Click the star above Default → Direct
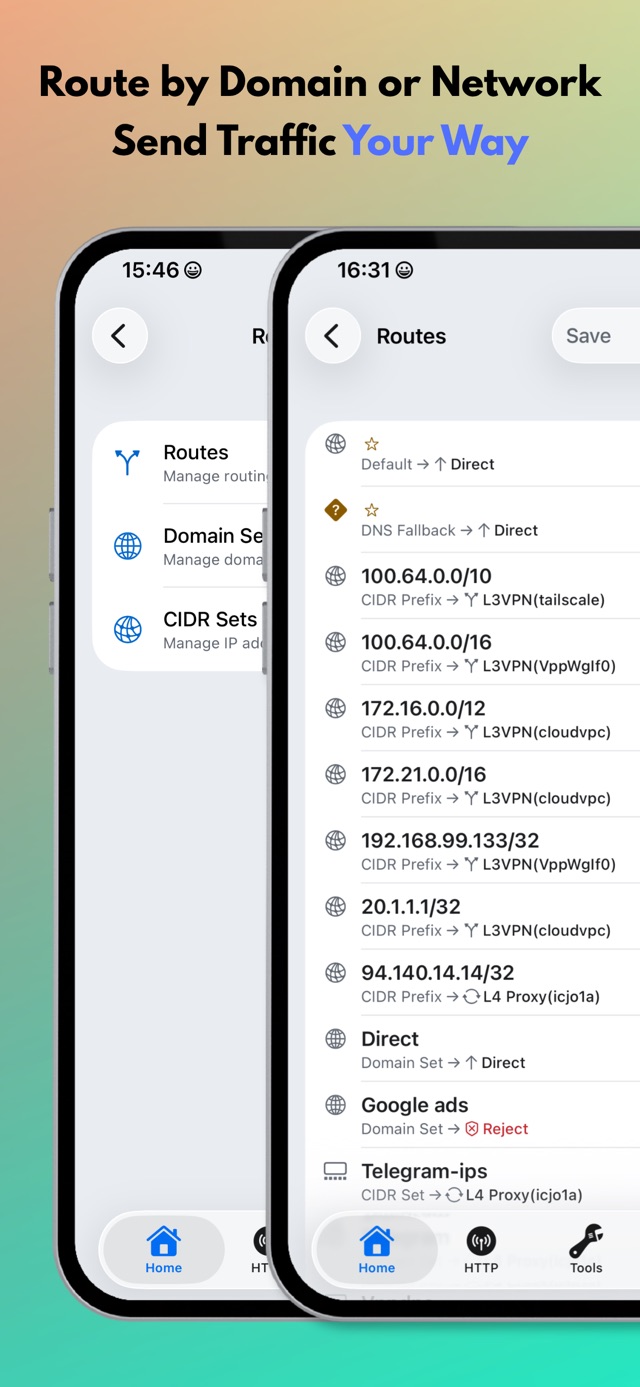This screenshot has height=1387, width=640. click(x=371, y=444)
